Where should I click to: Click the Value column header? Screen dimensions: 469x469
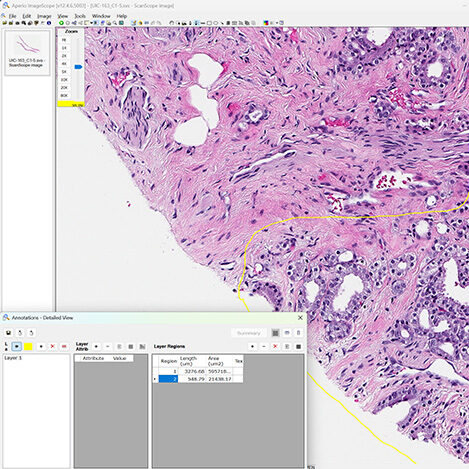tap(119, 358)
